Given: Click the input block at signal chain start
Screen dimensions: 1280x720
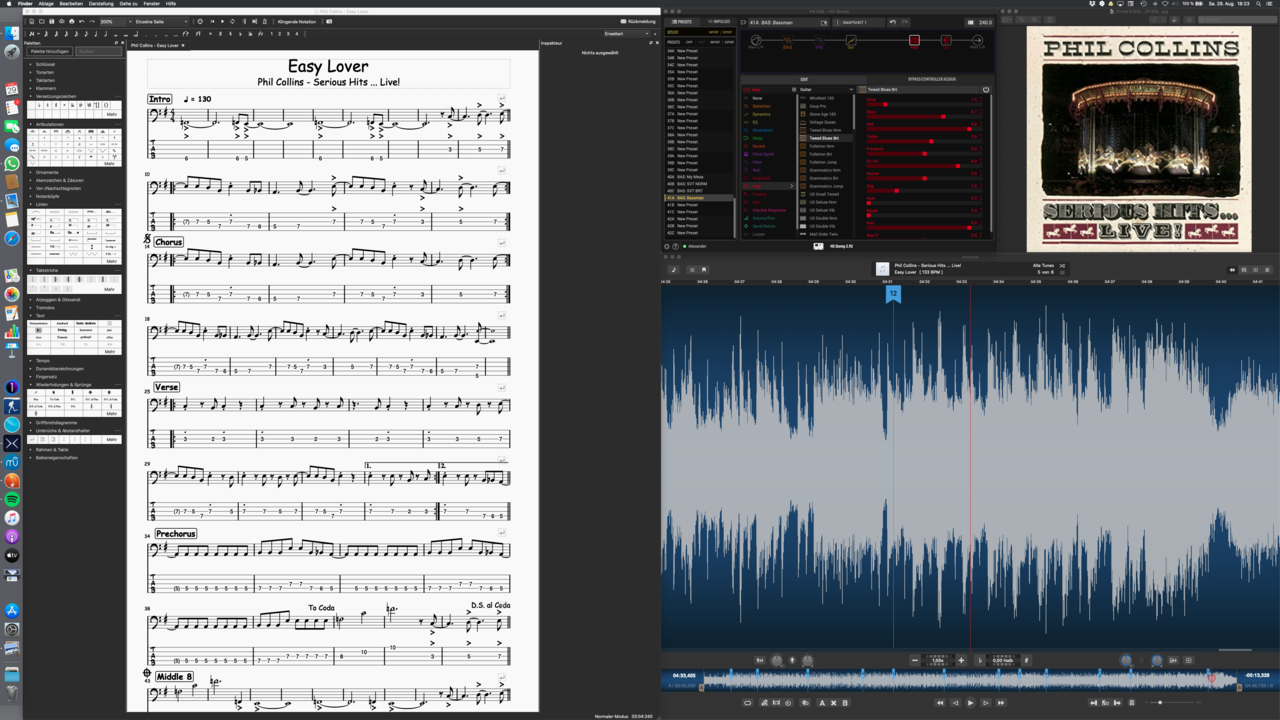Looking at the screenshot, I should tap(756, 41).
